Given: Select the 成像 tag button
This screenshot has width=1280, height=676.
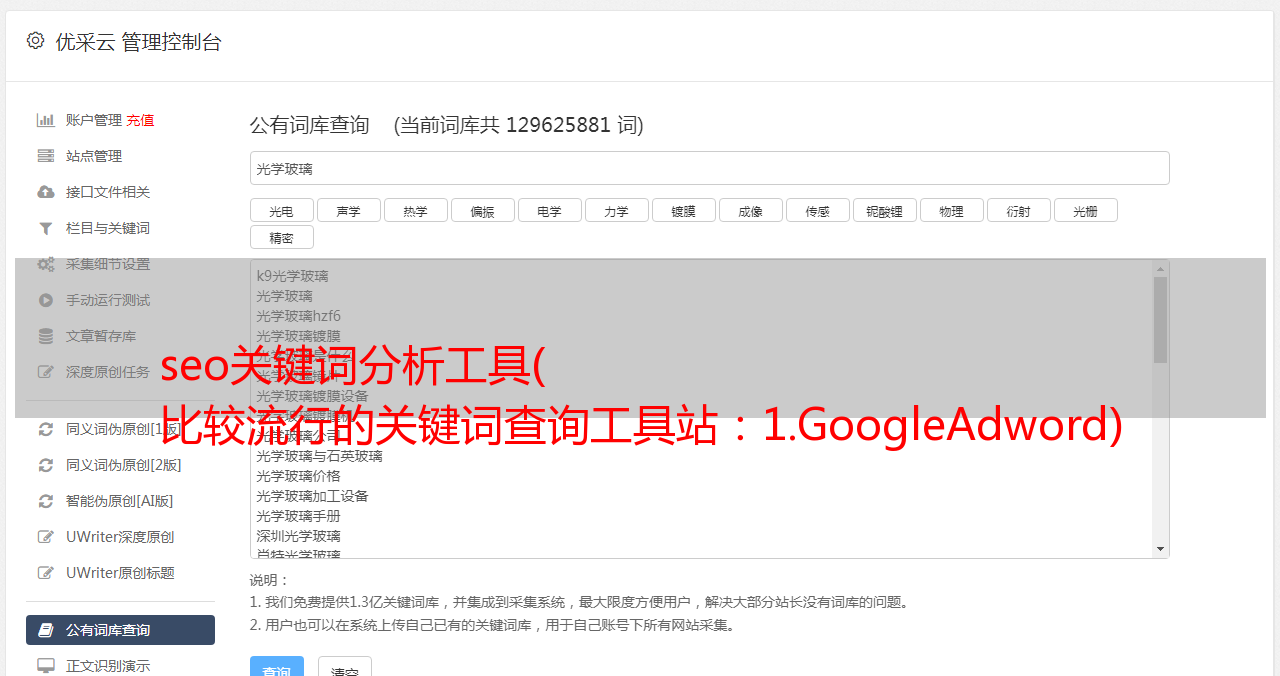Looking at the screenshot, I should point(750,210).
